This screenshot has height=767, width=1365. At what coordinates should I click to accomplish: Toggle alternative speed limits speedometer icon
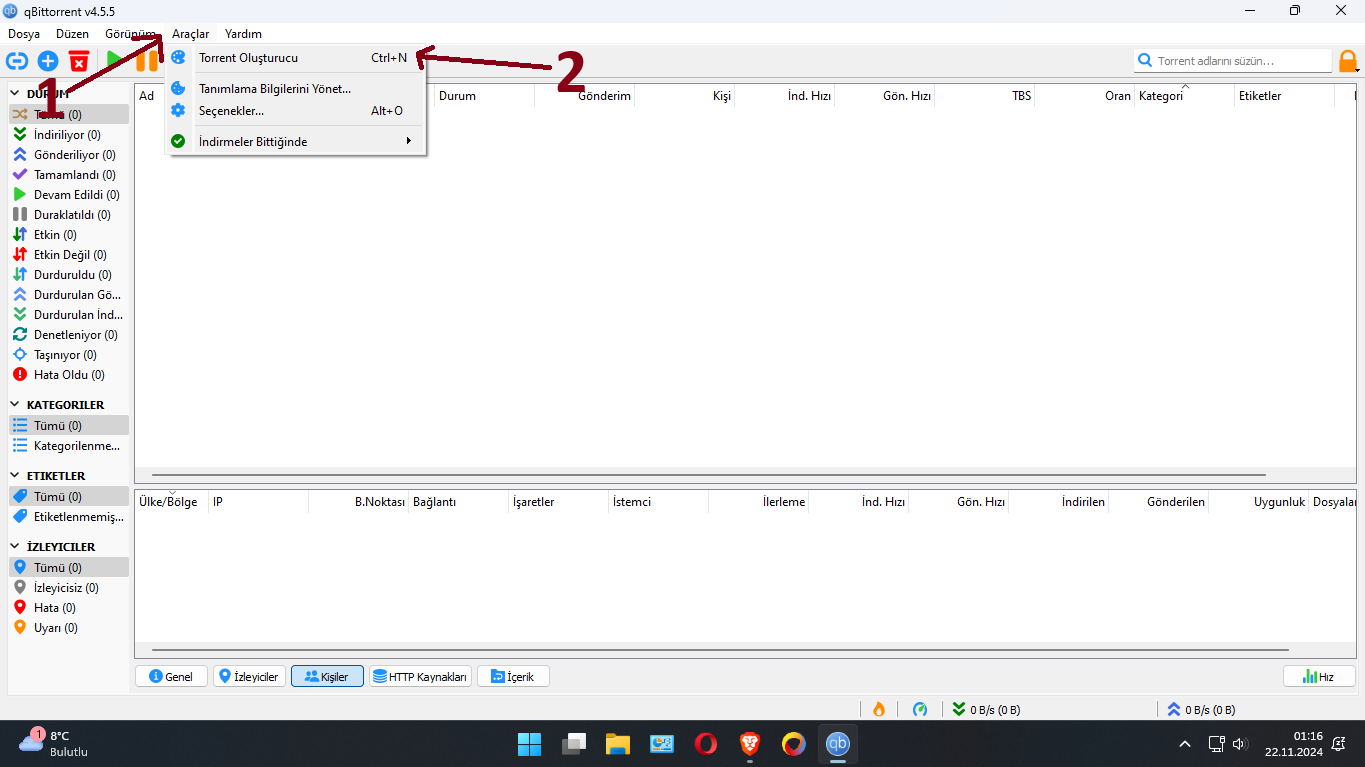click(920, 709)
